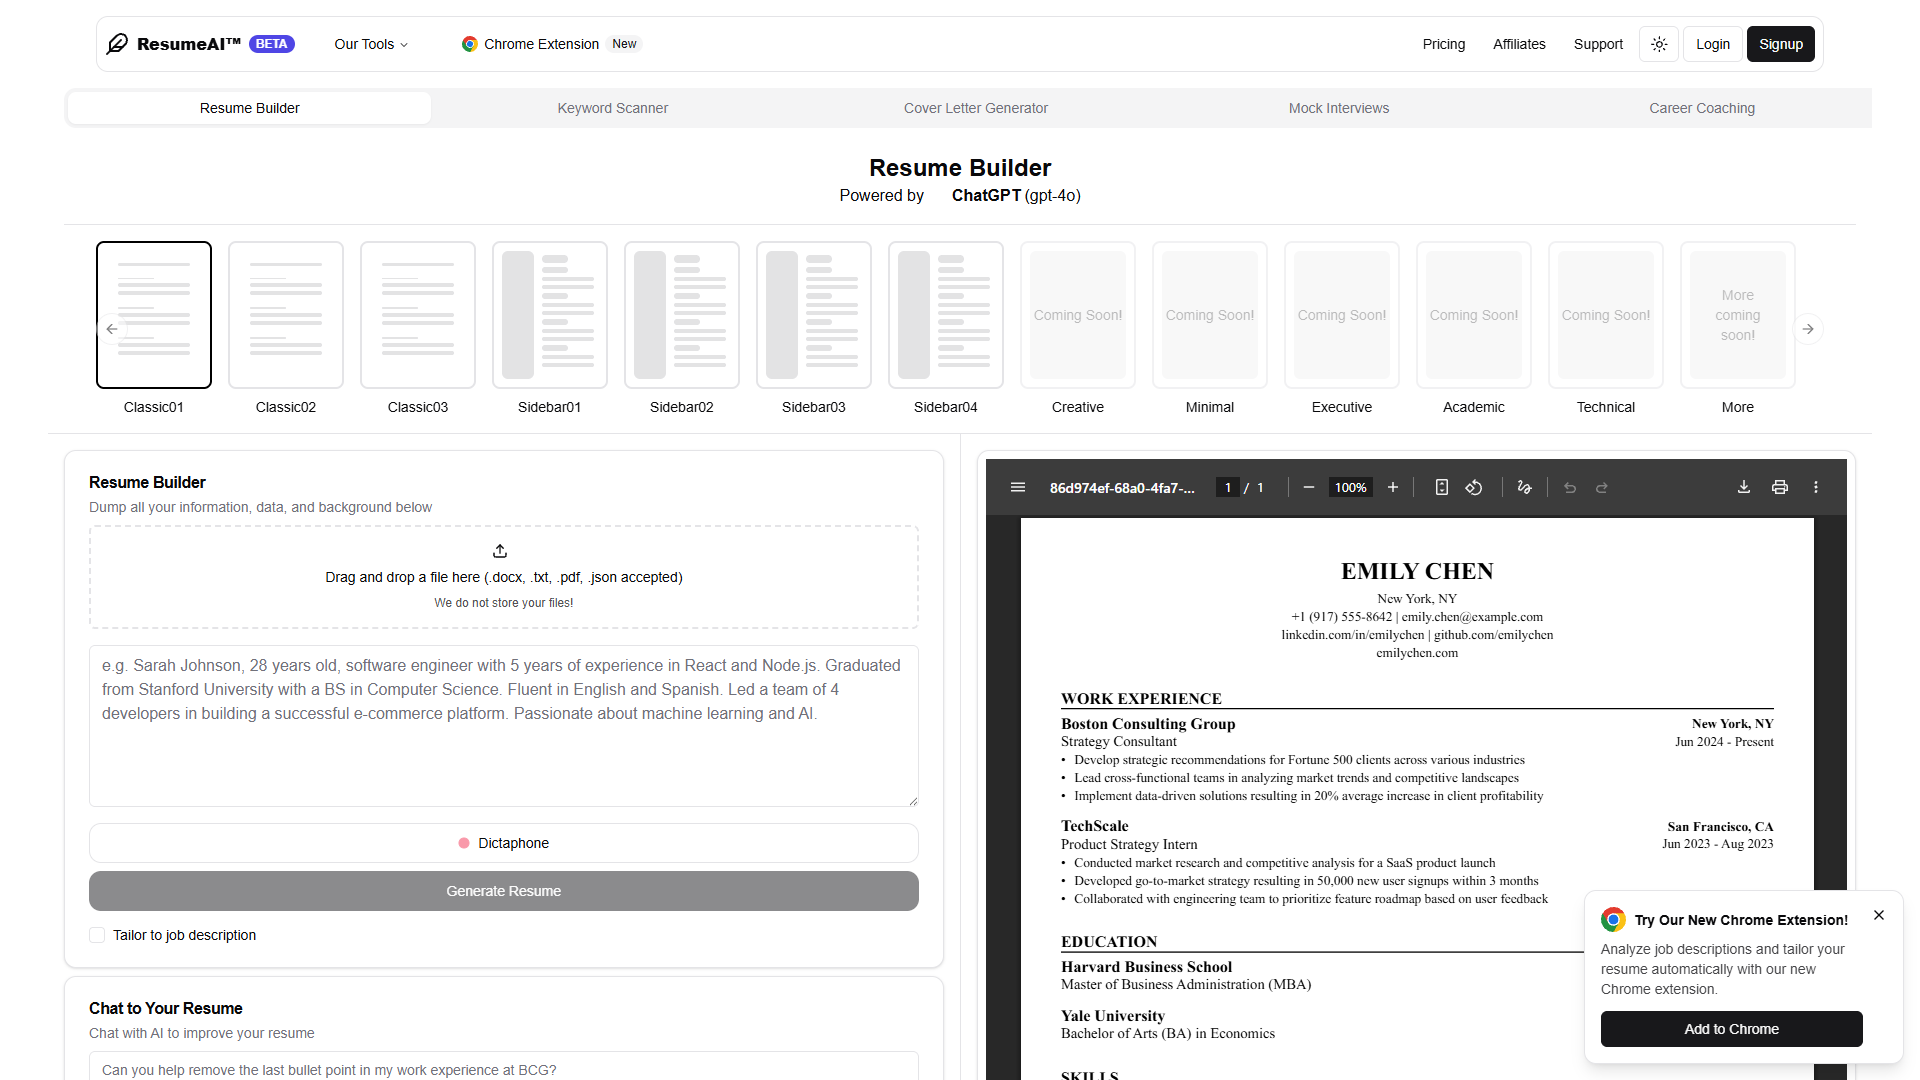
Task: Show previous templates with left arrow
Action: point(112,329)
